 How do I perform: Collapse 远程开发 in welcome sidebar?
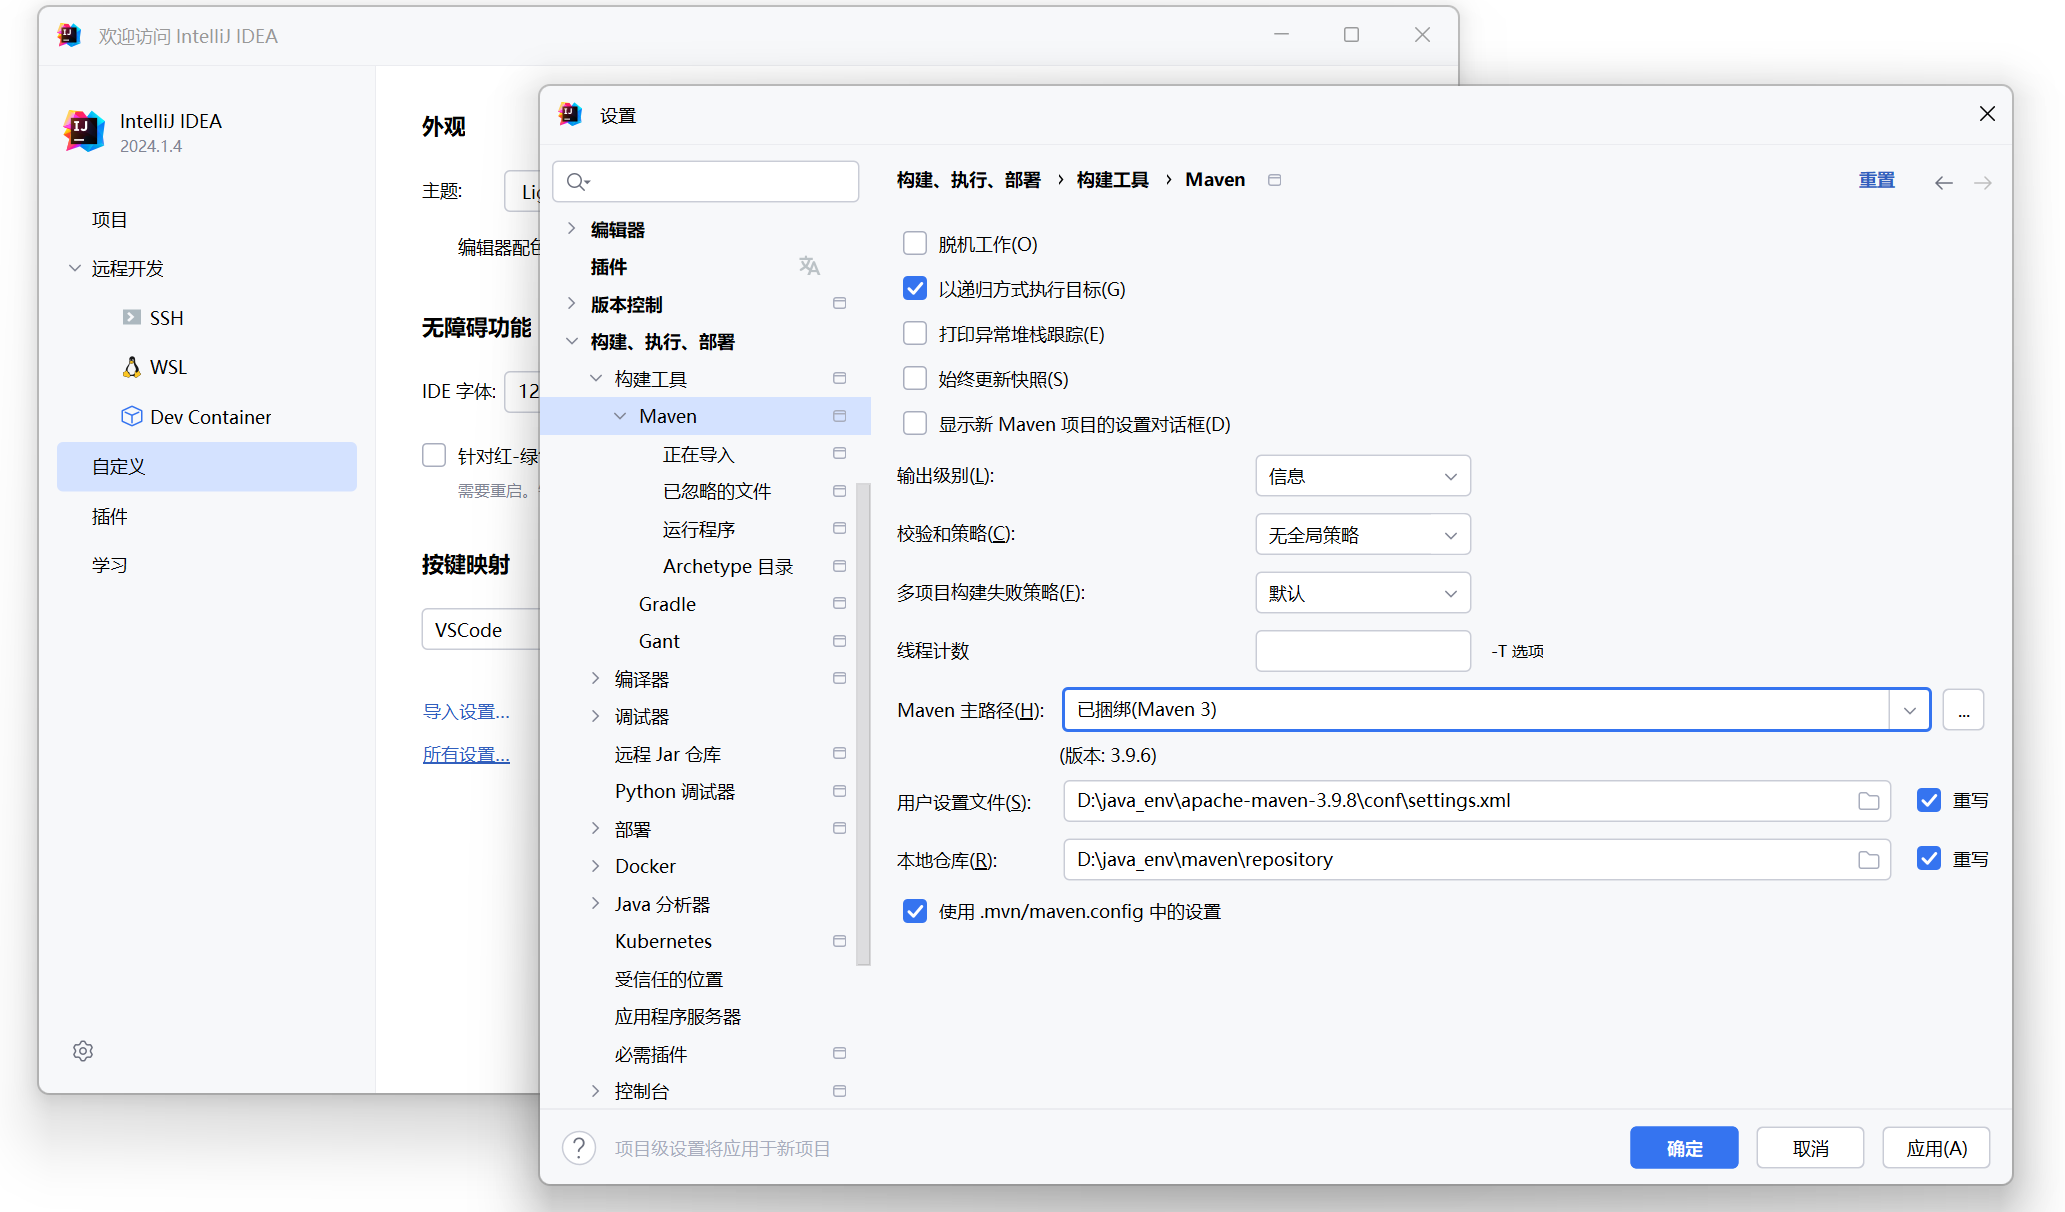click(75, 268)
